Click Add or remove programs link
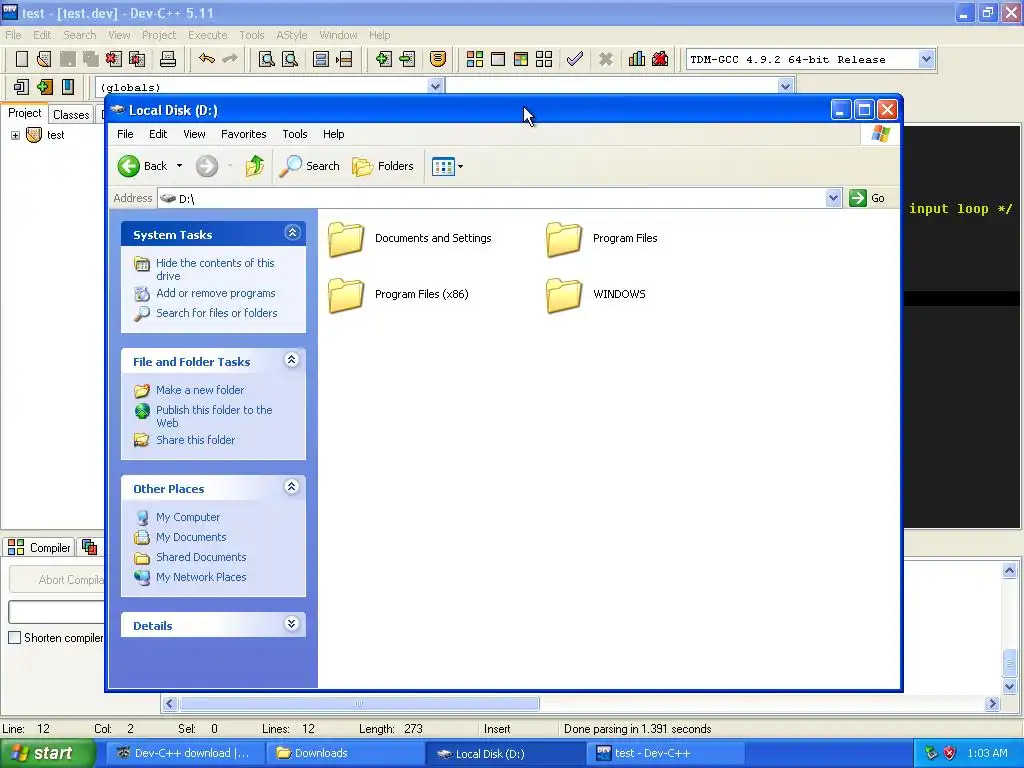Screen dimensions: 1024x768 coord(216,293)
